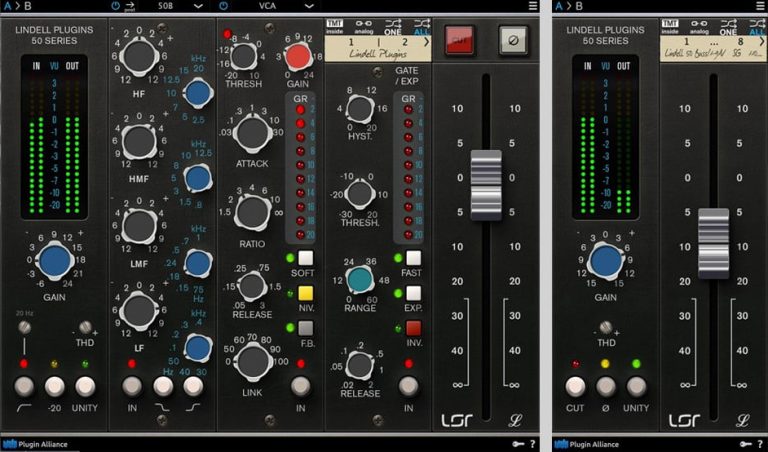768x452 pixels.
Task: Enable the gate FAST switch
Action: 413,258
